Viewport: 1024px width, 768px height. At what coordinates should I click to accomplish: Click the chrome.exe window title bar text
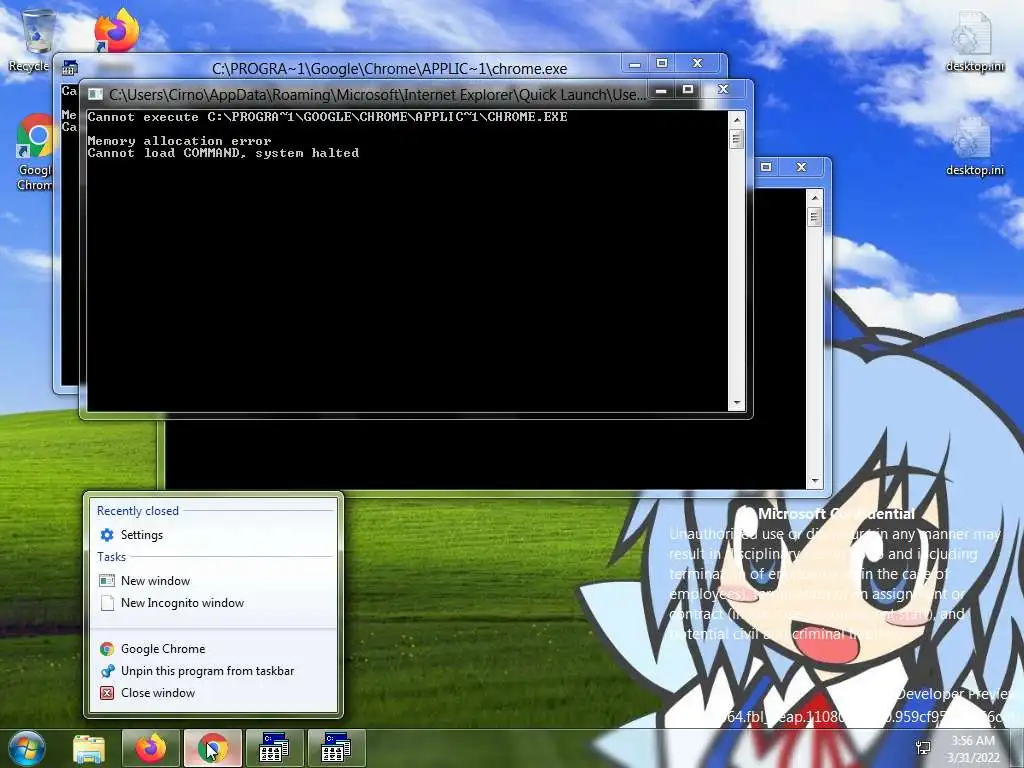(x=389, y=69)
